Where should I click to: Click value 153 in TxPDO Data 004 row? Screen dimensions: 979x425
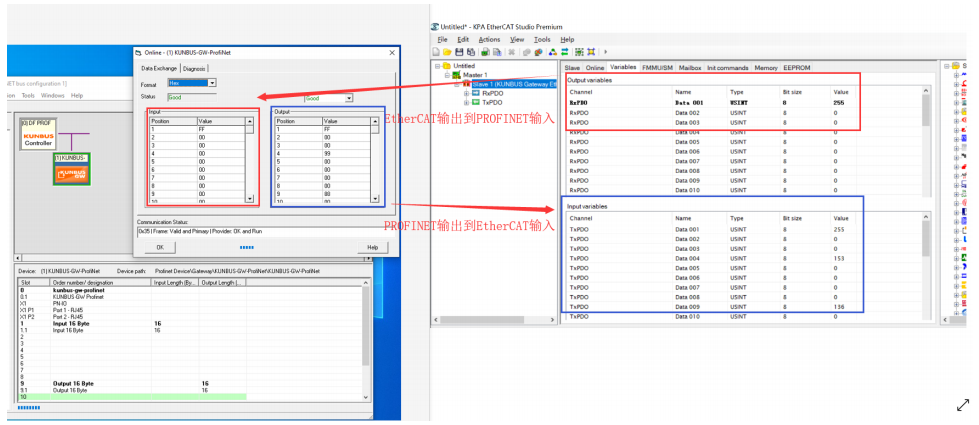pos(838,258)
